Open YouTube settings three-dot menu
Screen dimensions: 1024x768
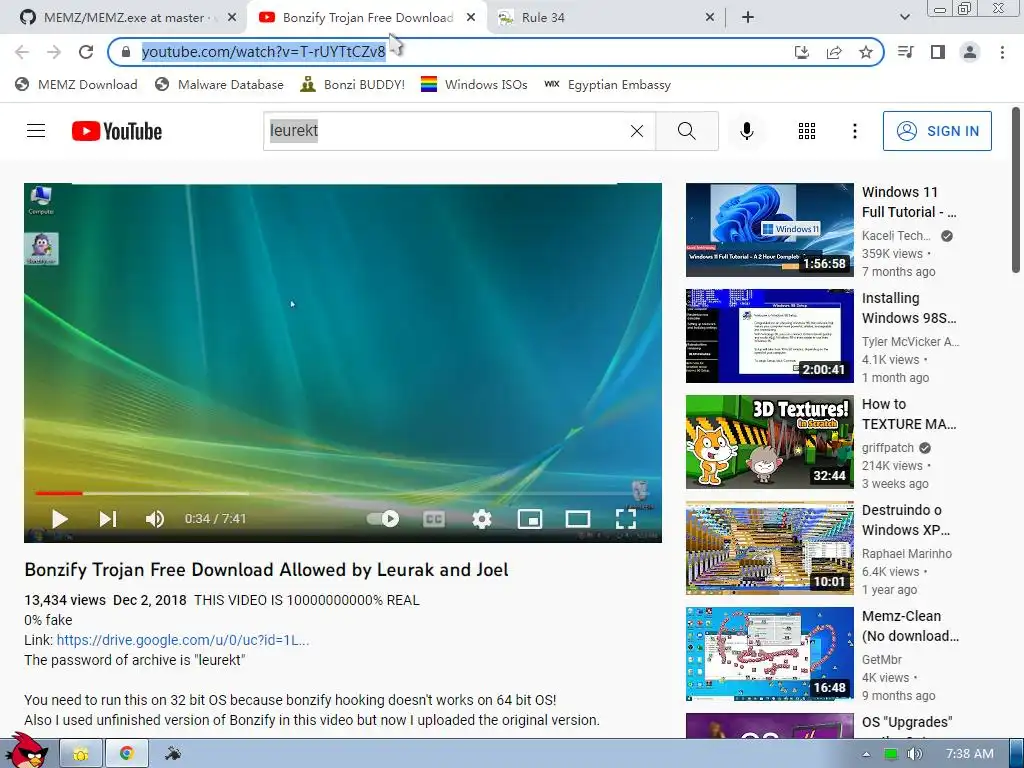pos(855,131)
